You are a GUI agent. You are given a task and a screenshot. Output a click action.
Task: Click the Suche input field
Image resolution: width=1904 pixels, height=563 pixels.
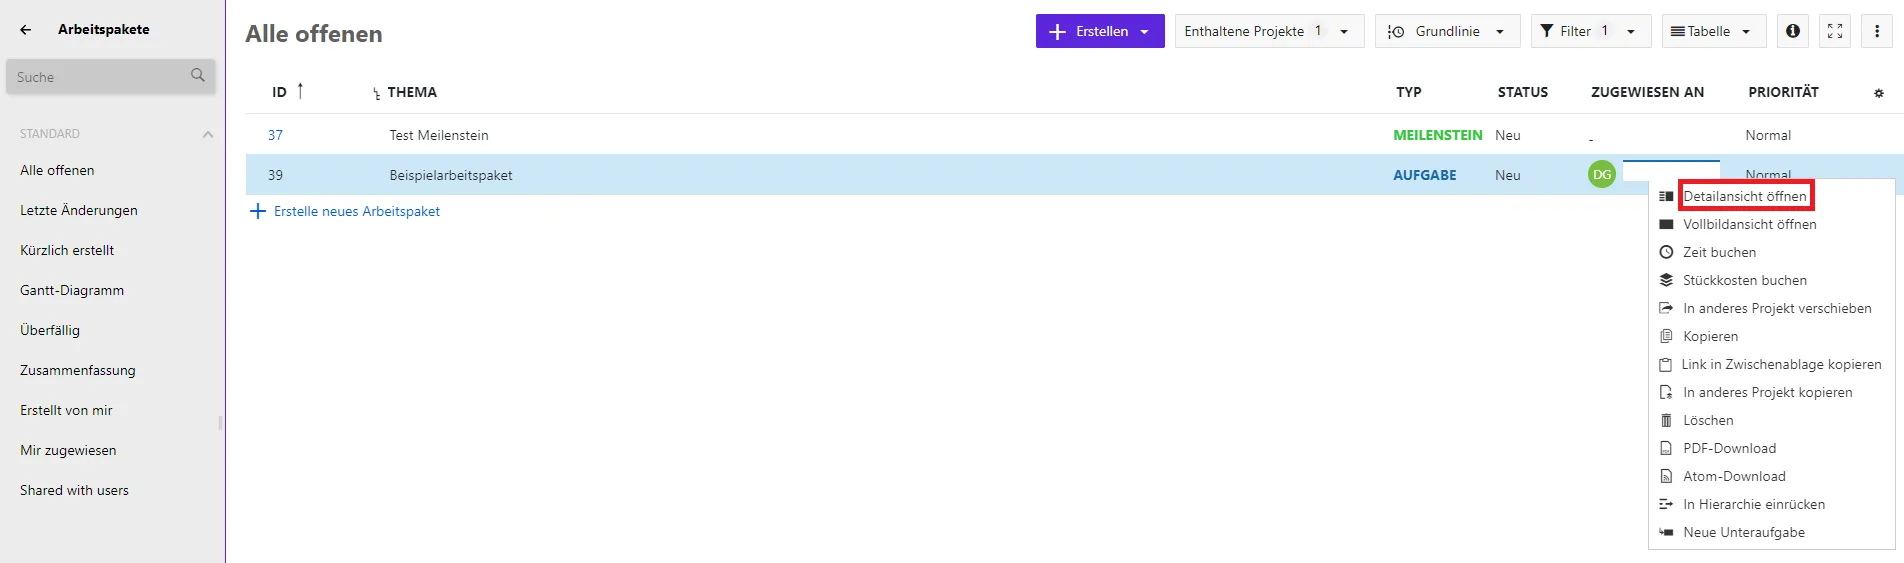point(98,77)
